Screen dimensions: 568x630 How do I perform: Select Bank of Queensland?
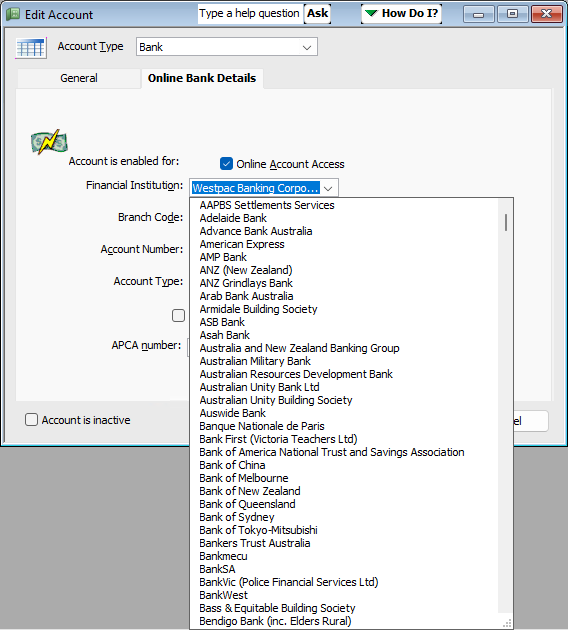(247, 504)
